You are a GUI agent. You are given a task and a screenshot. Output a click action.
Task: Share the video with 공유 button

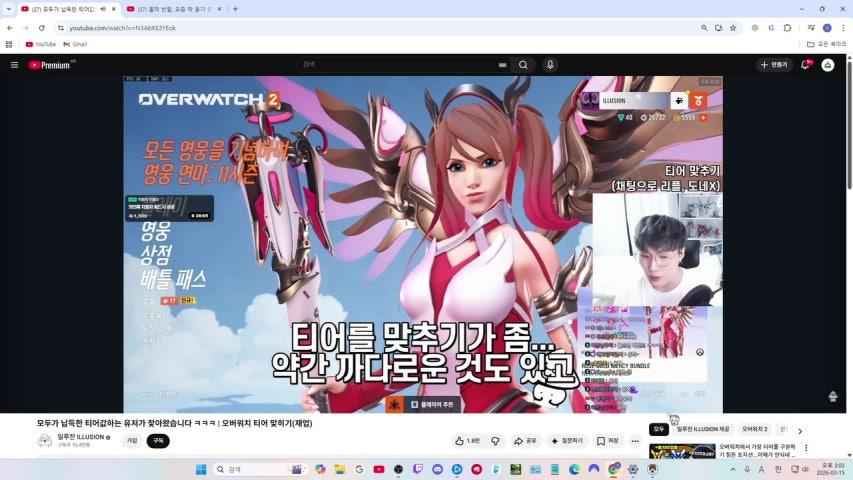coord(525,441)
